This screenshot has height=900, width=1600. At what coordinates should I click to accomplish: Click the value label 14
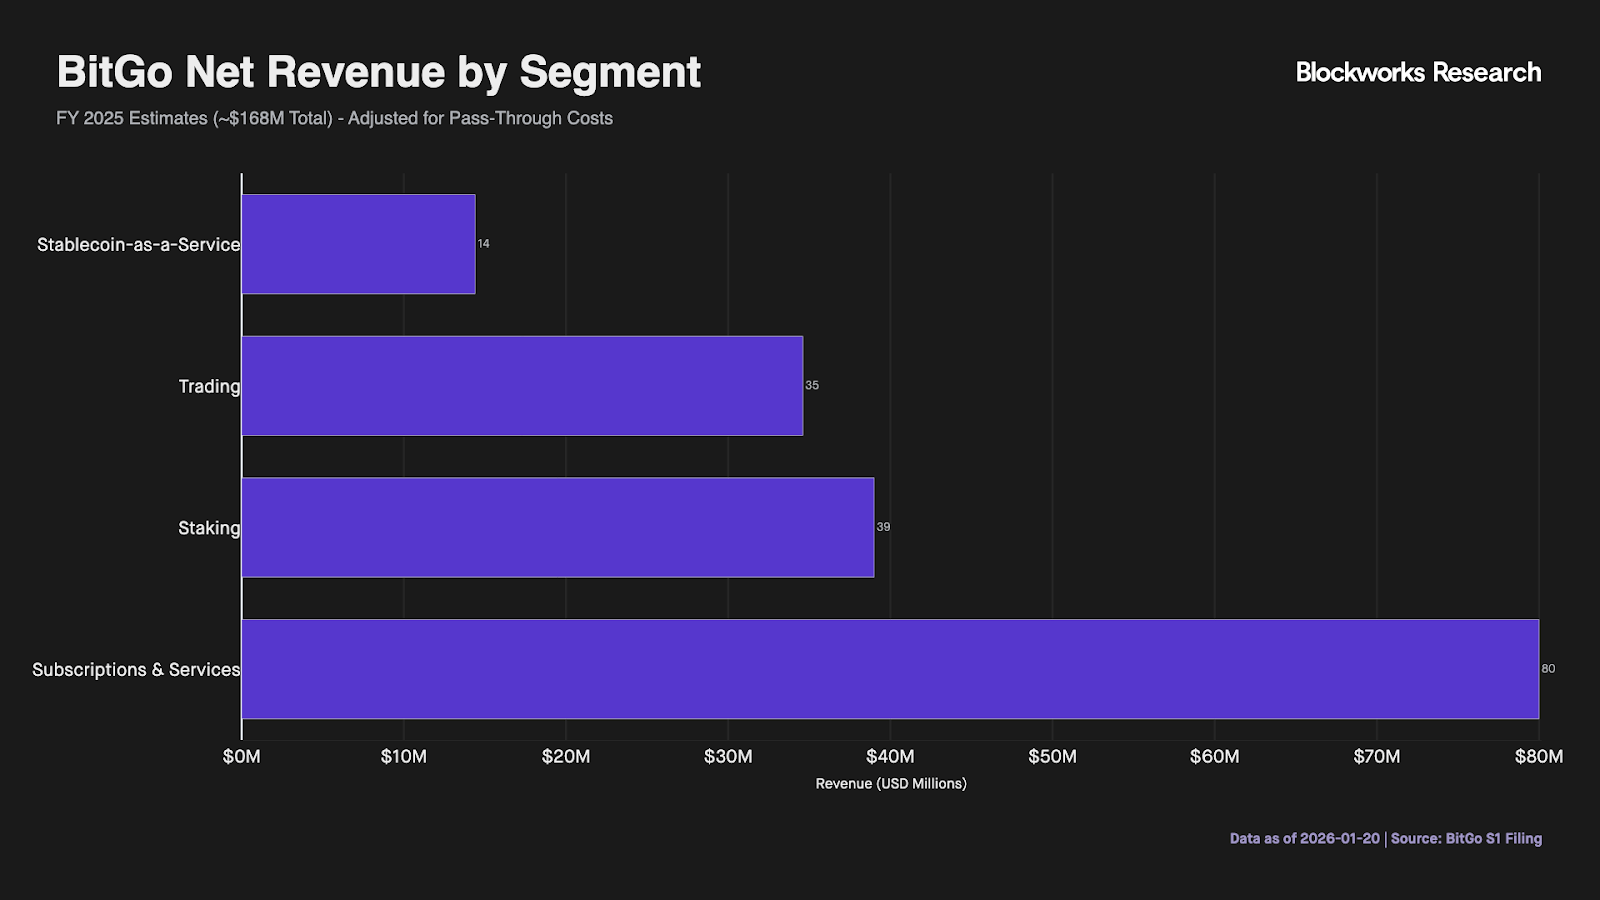(x=484, y=244)
